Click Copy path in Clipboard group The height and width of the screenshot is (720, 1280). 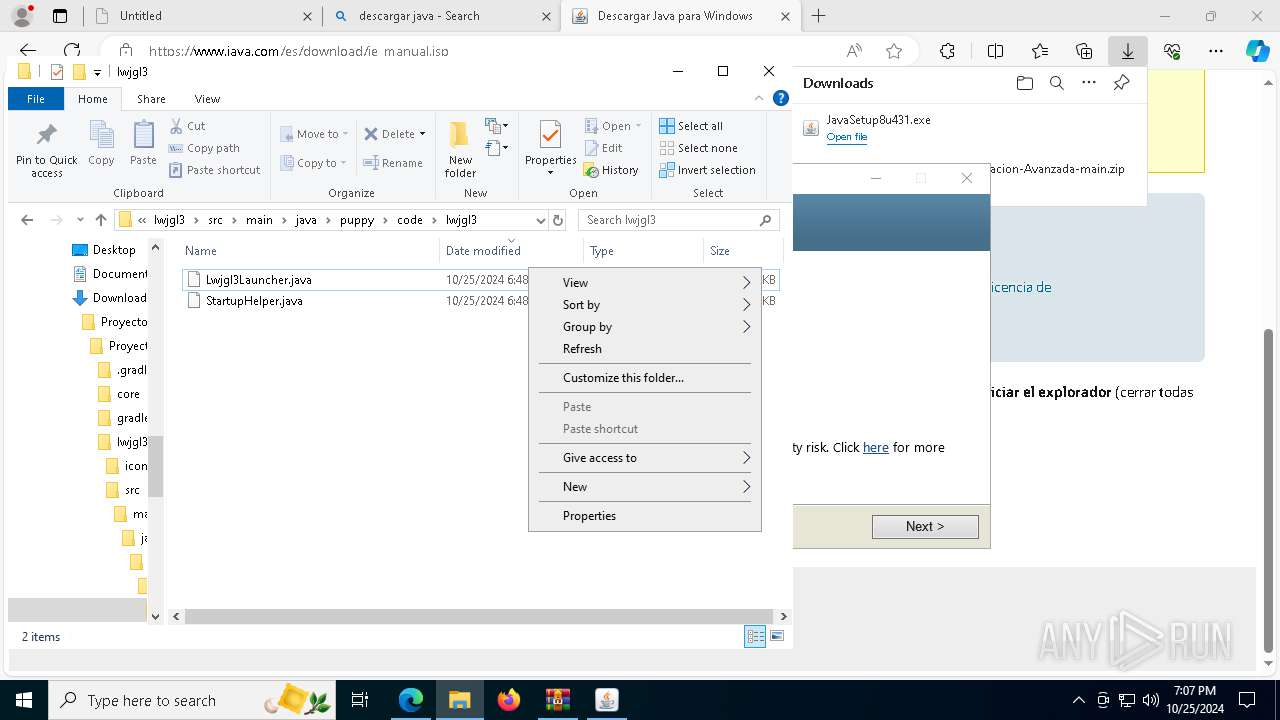204,148
